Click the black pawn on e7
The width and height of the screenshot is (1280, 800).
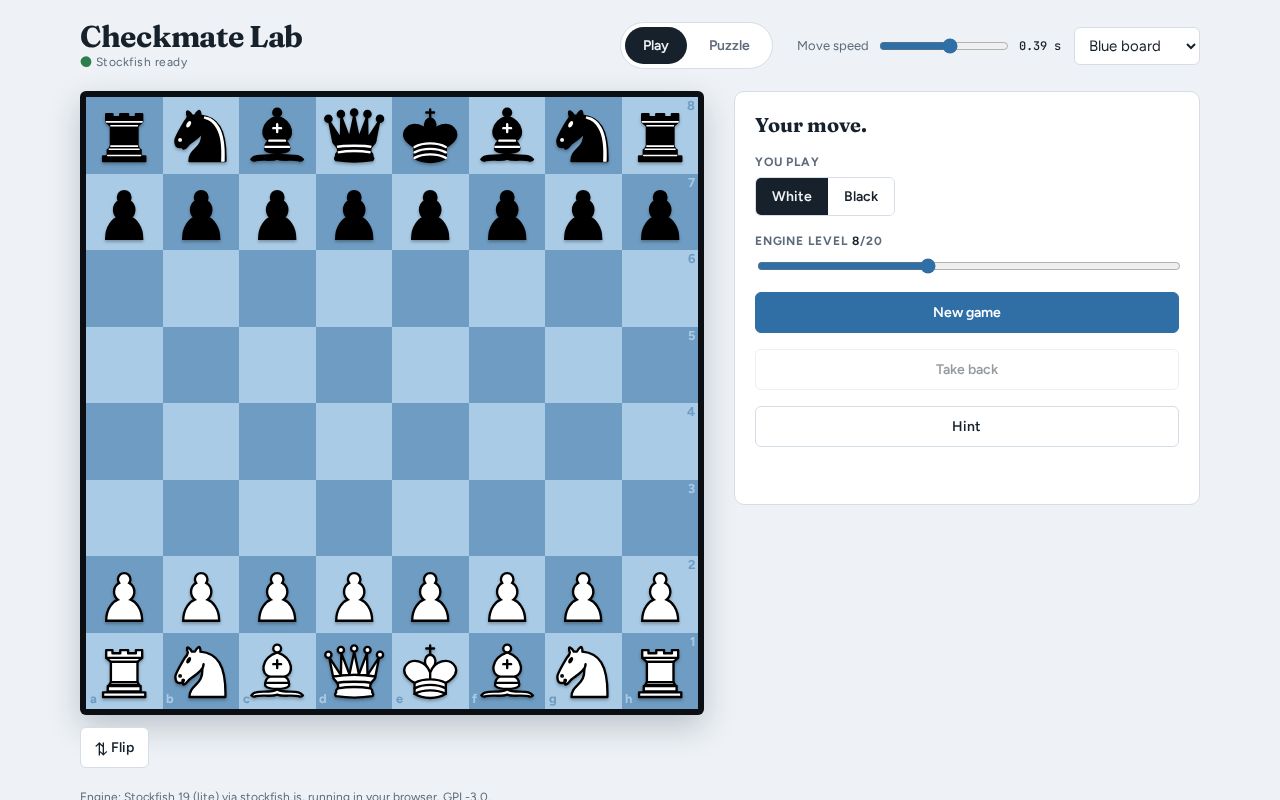(x=430, y=212)
